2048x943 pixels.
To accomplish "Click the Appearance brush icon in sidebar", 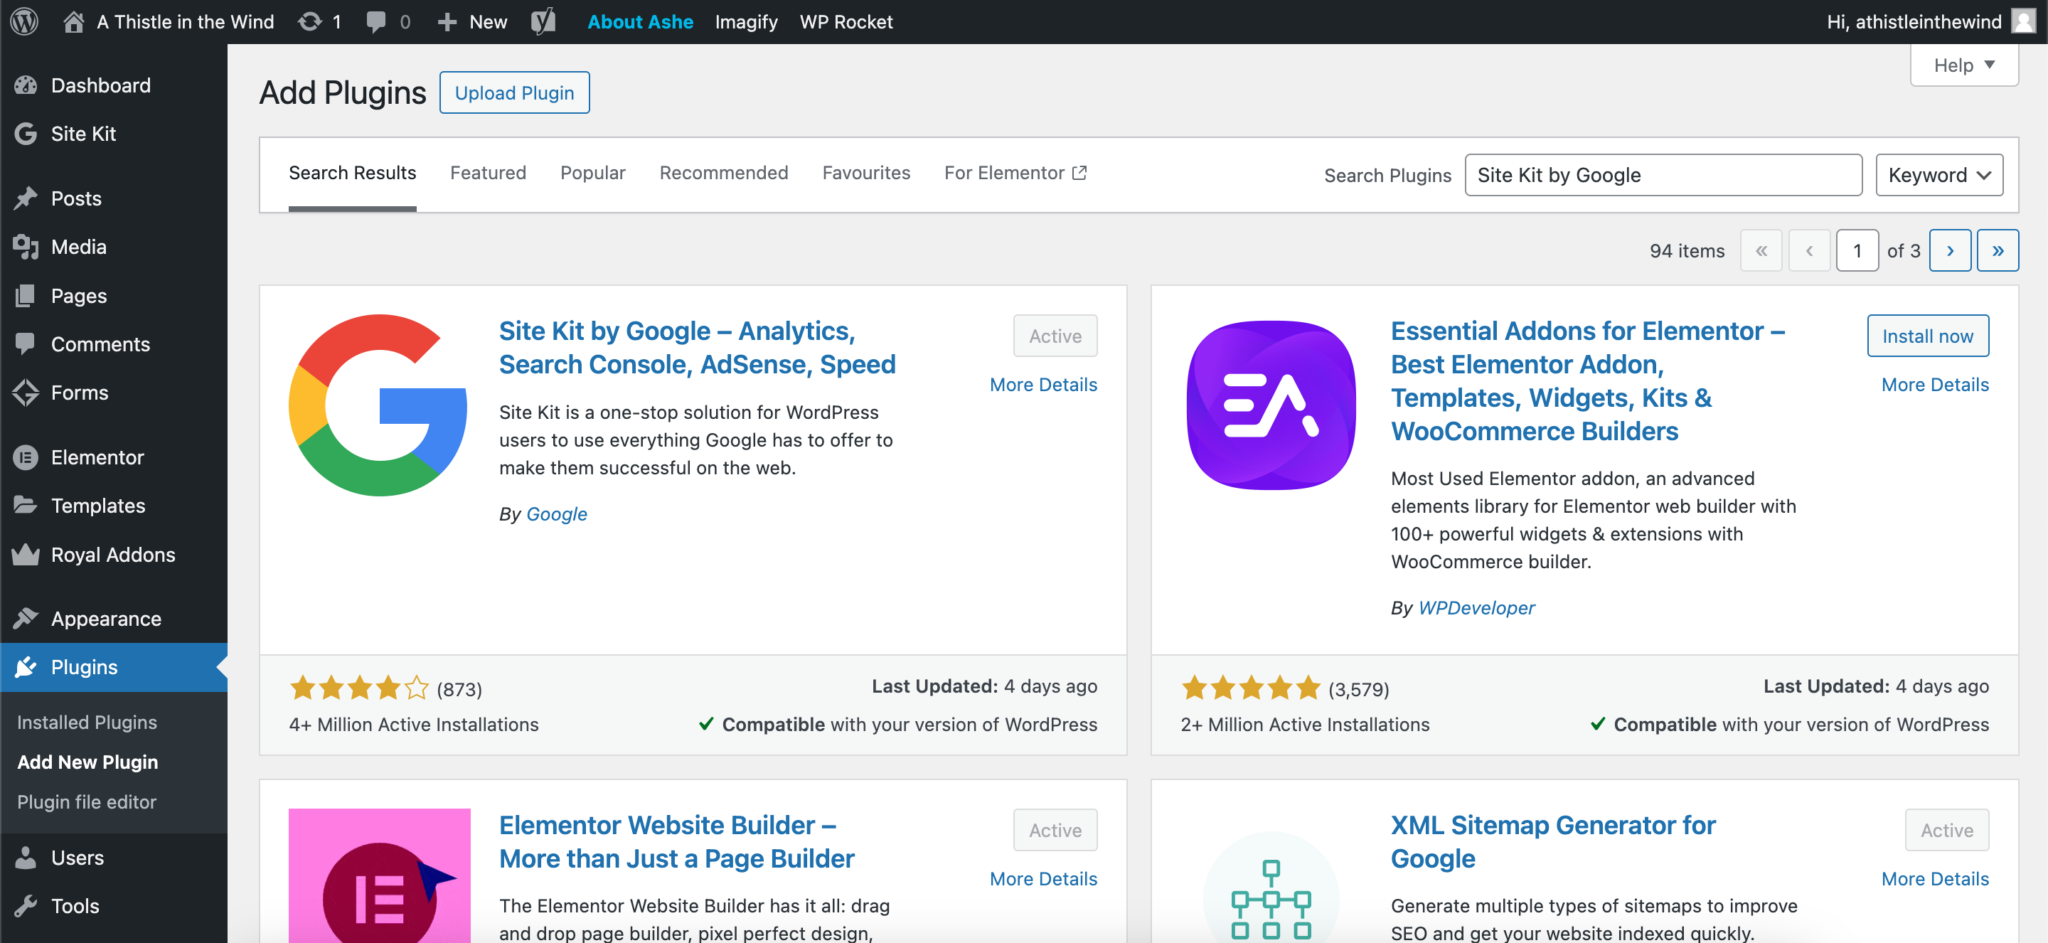I will [x=25, y=618].
